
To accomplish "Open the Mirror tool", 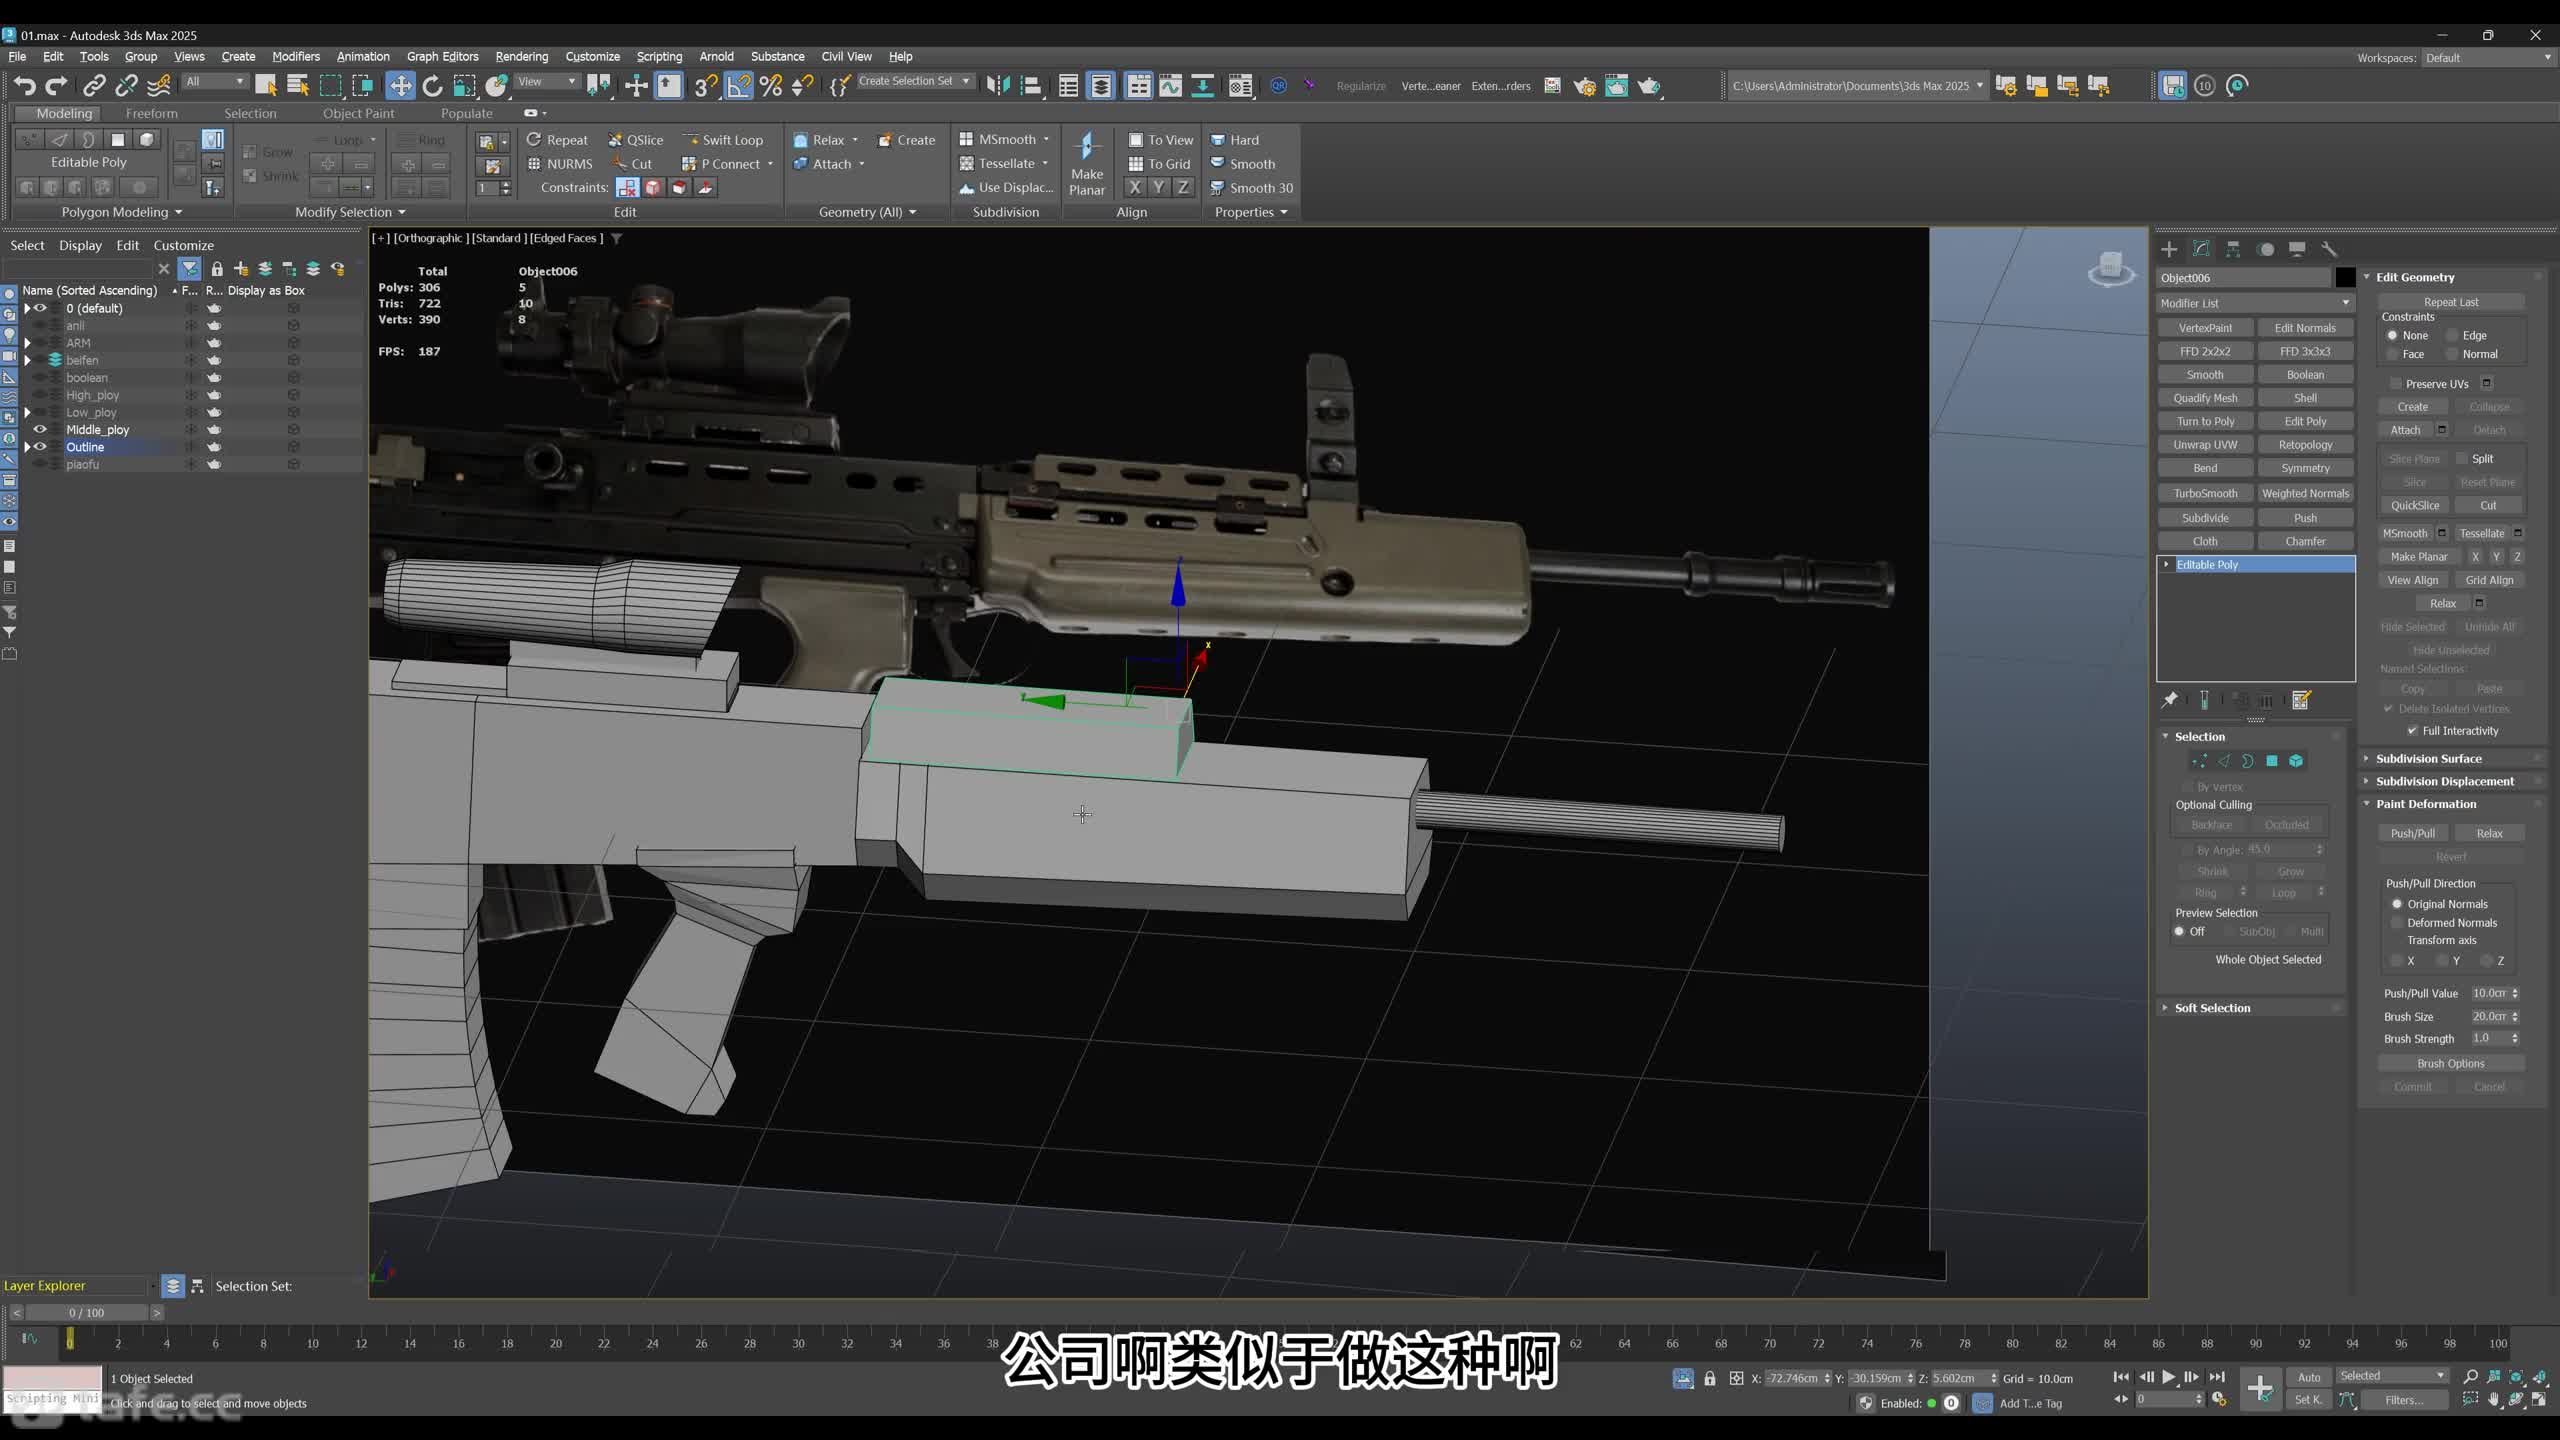I will pyautogui.click(x=998, y=86).
